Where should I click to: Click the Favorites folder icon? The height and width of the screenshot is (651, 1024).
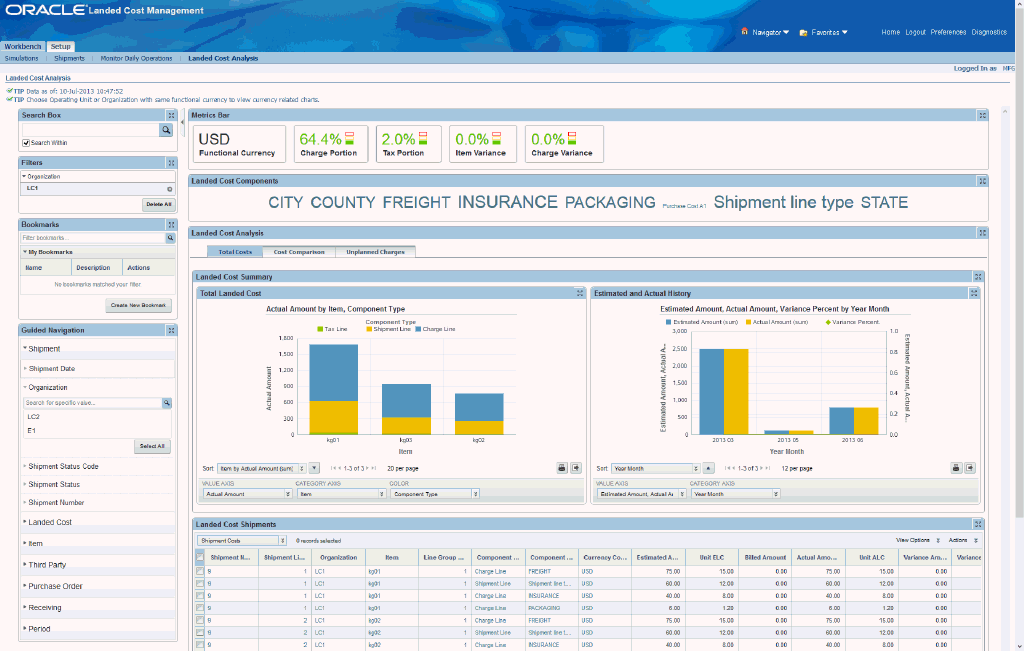[x=803, y=32]
